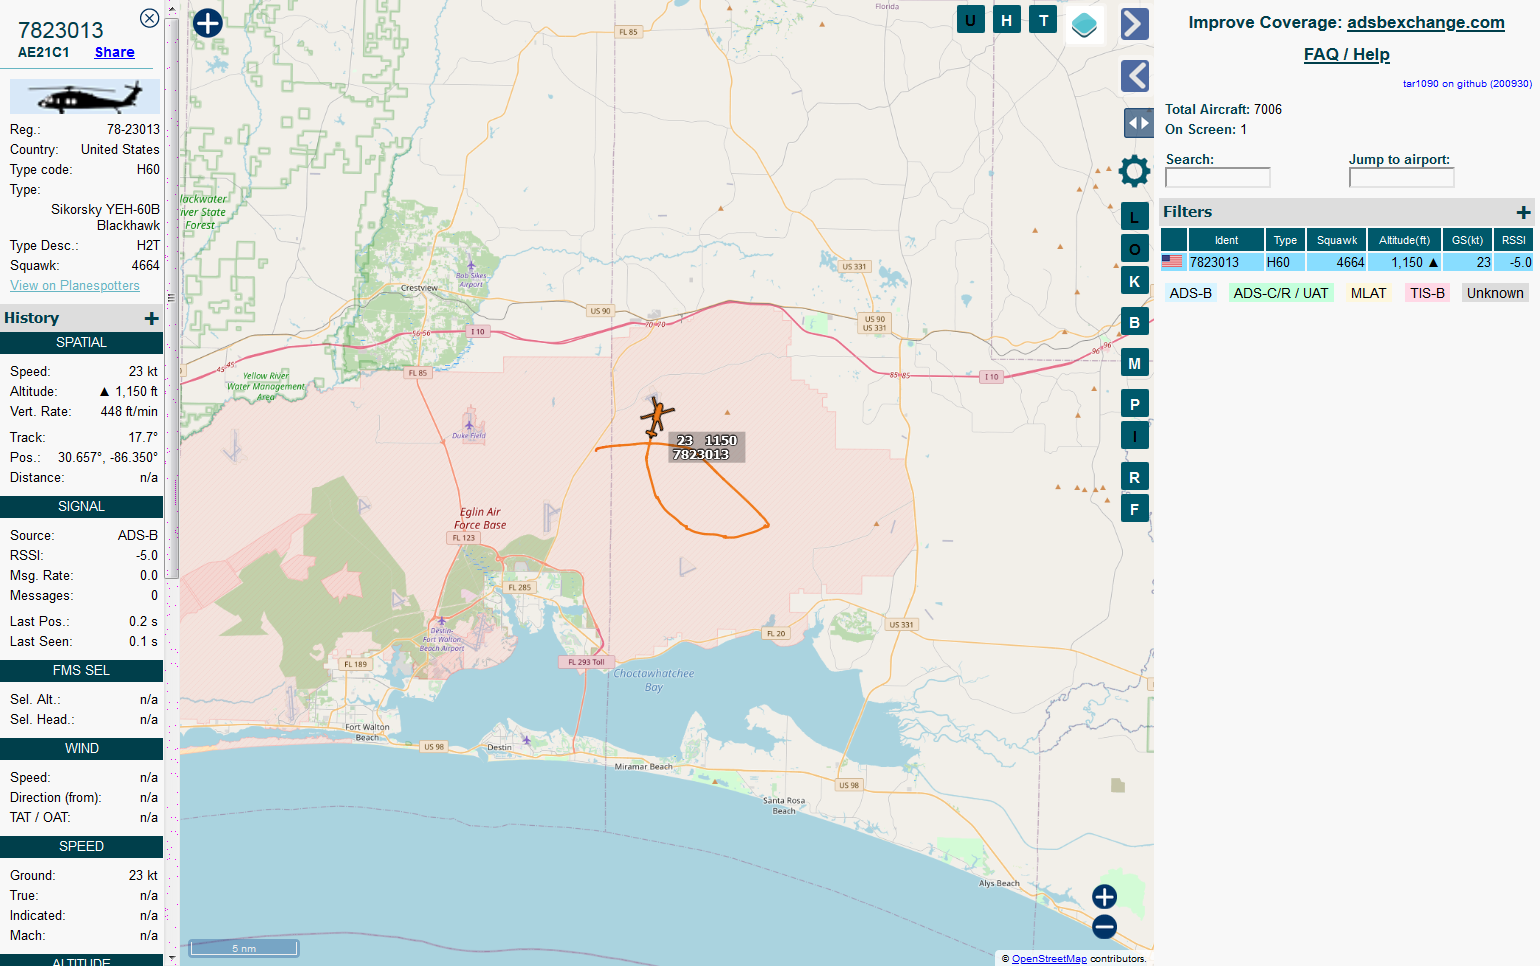Select the helicopter icon on the map
The height and width of the screenshot is (966, 1540).
click(x=656, y=417)
